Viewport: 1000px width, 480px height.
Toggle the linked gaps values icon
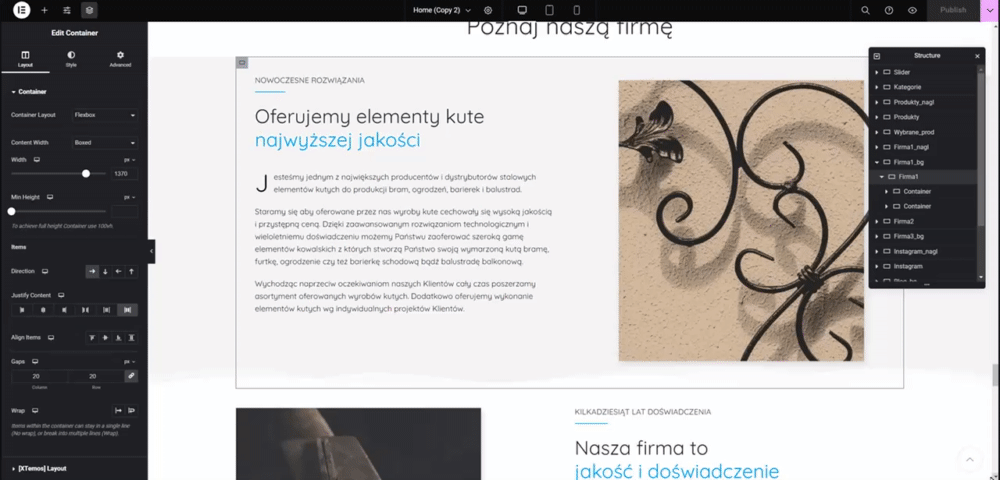coord(131,376)
